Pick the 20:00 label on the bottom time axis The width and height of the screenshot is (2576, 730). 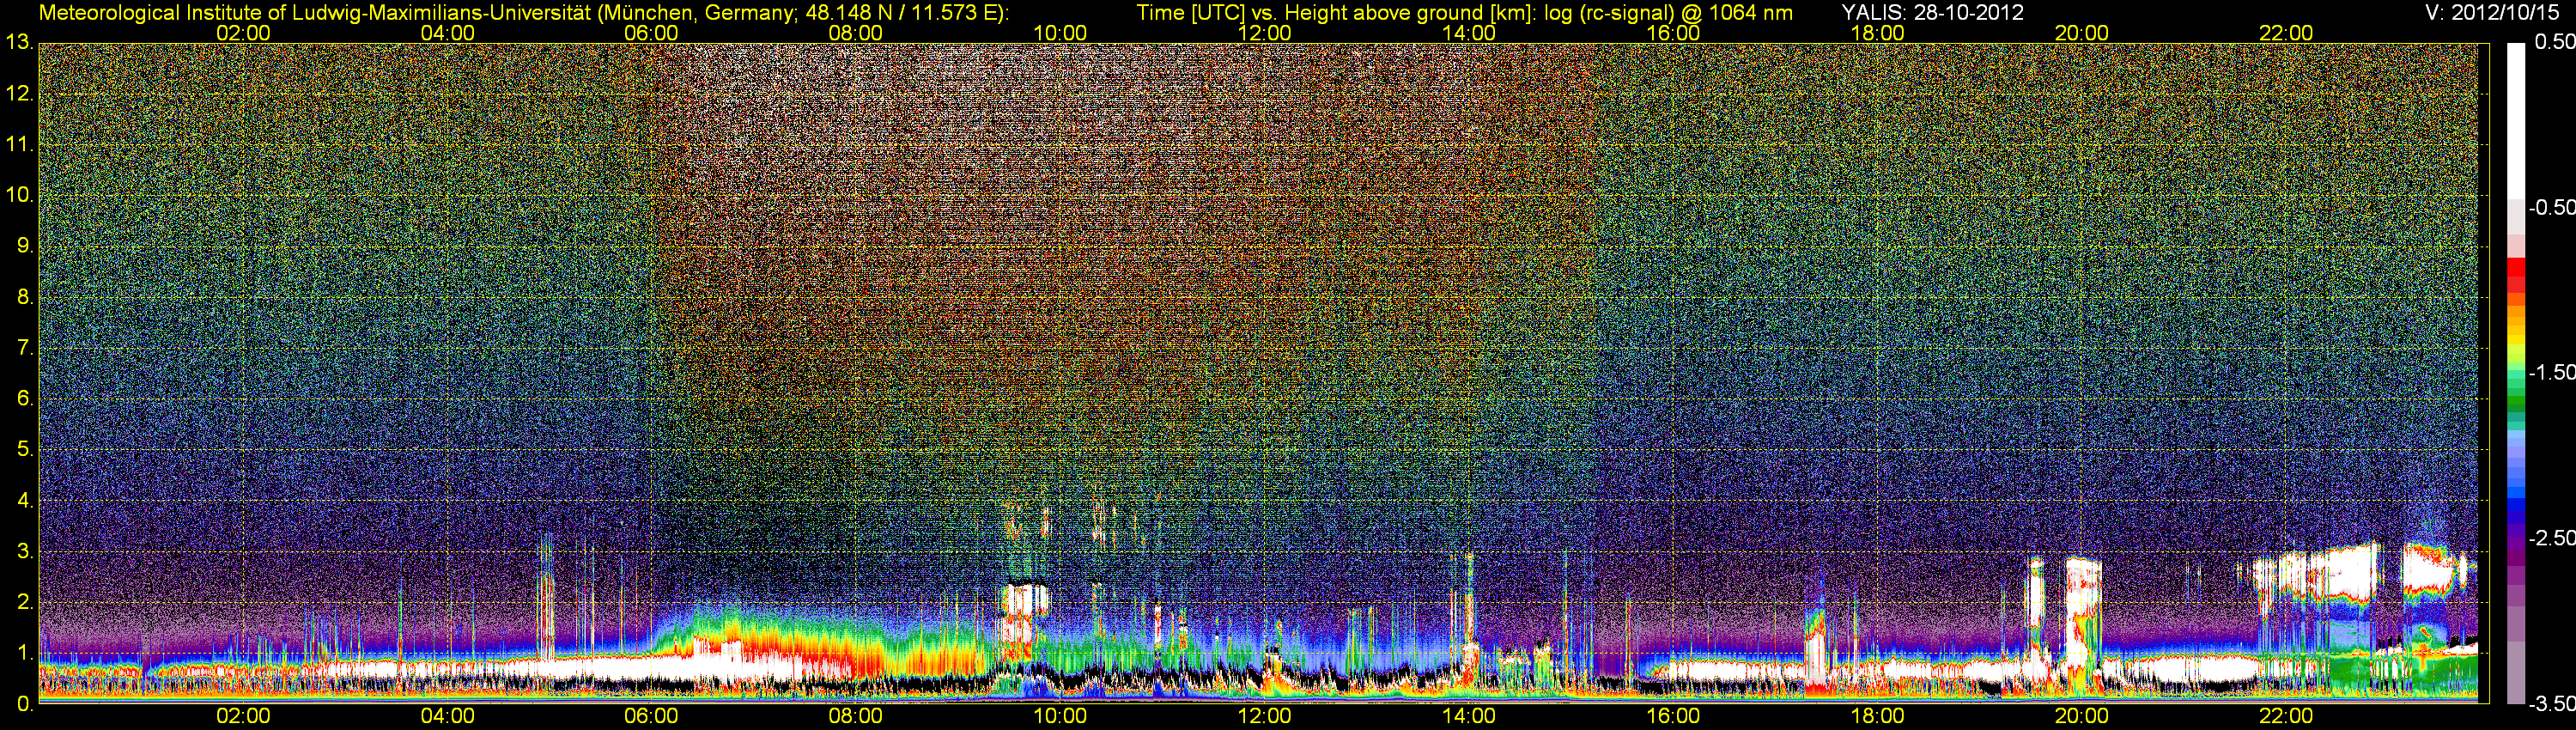(2082, 716)
